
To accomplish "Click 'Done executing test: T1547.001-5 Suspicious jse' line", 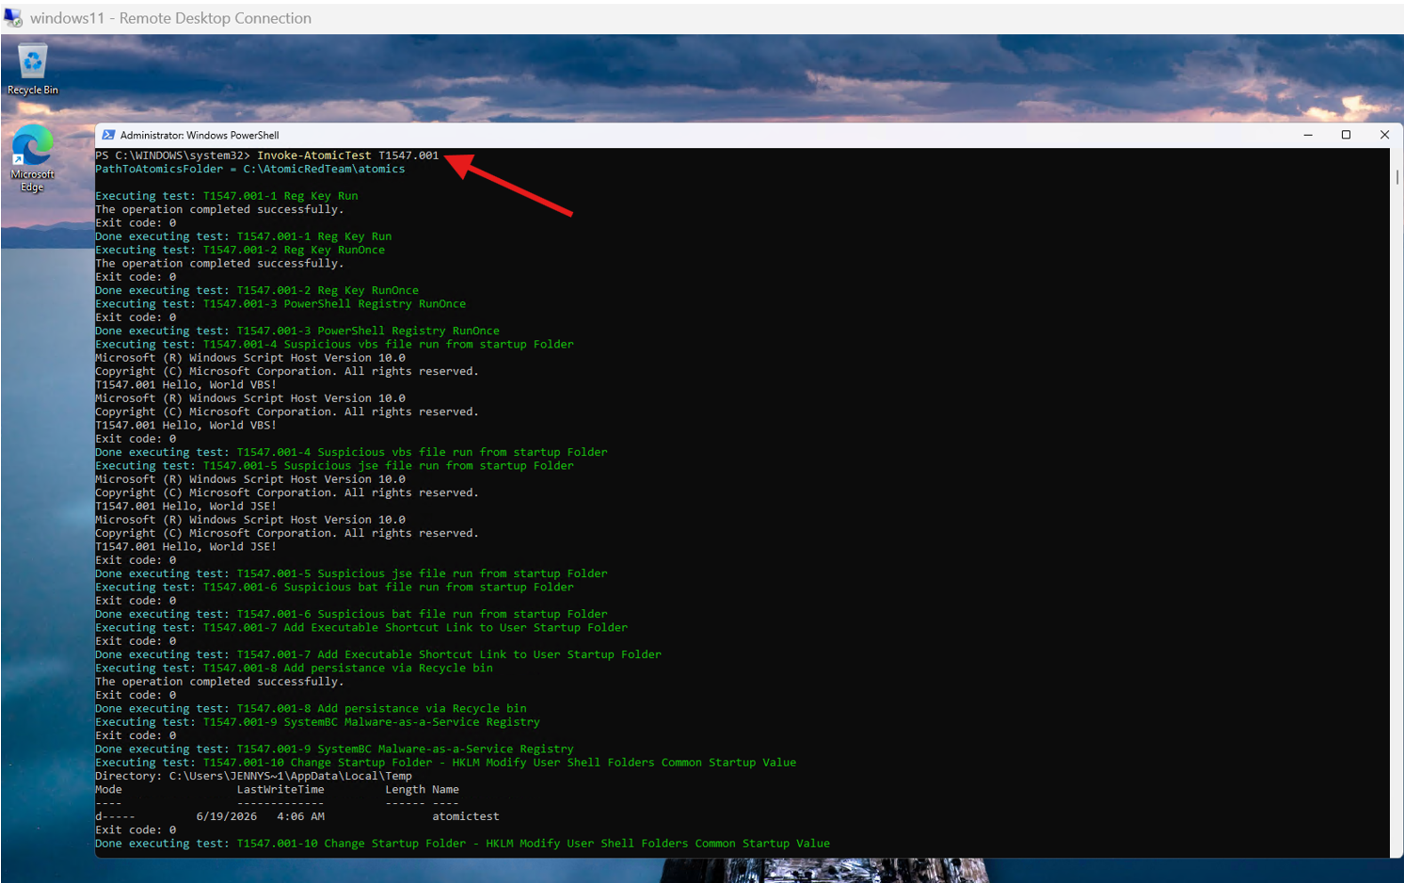I will (351, 574).
